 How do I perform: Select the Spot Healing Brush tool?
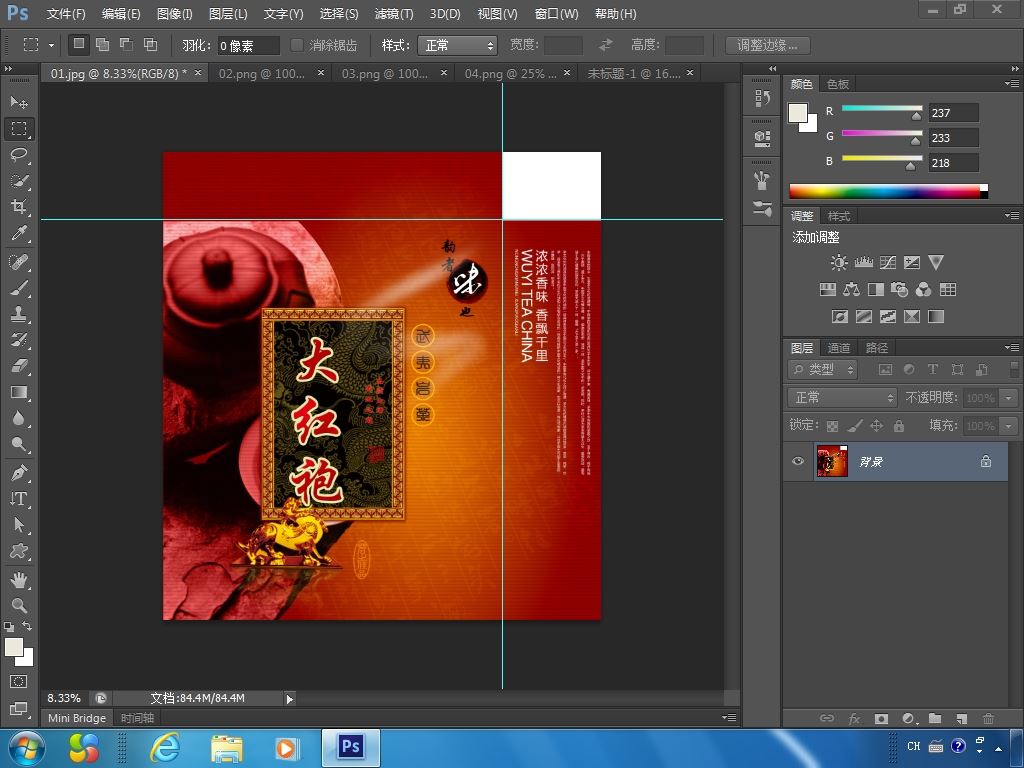[x=19, y=262]
